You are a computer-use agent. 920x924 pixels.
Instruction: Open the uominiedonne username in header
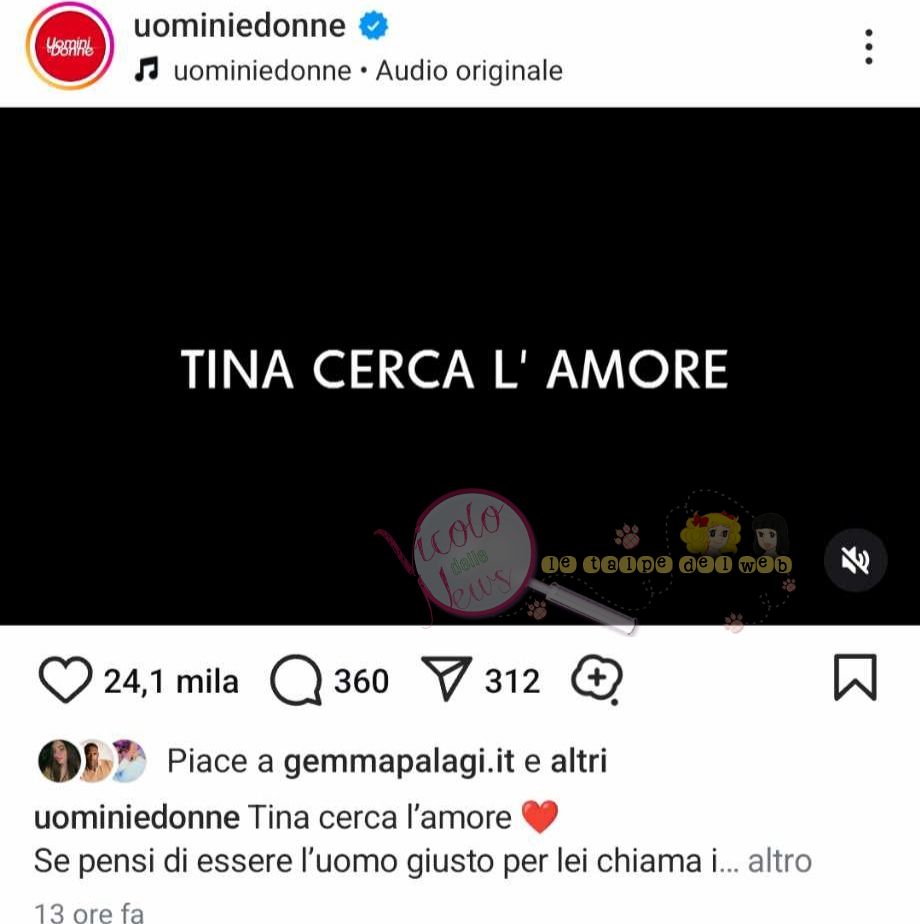click(x=239, y=26)
